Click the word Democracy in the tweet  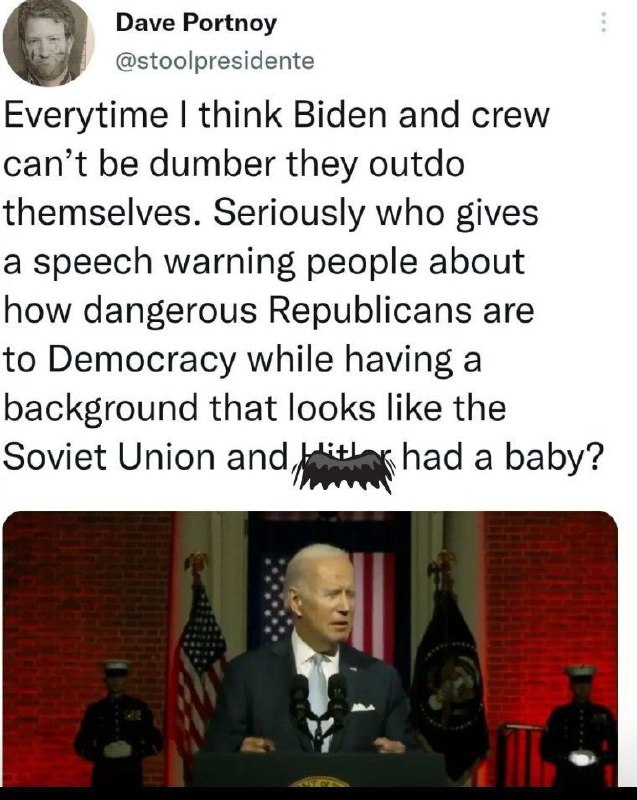(x=142, y=361)
